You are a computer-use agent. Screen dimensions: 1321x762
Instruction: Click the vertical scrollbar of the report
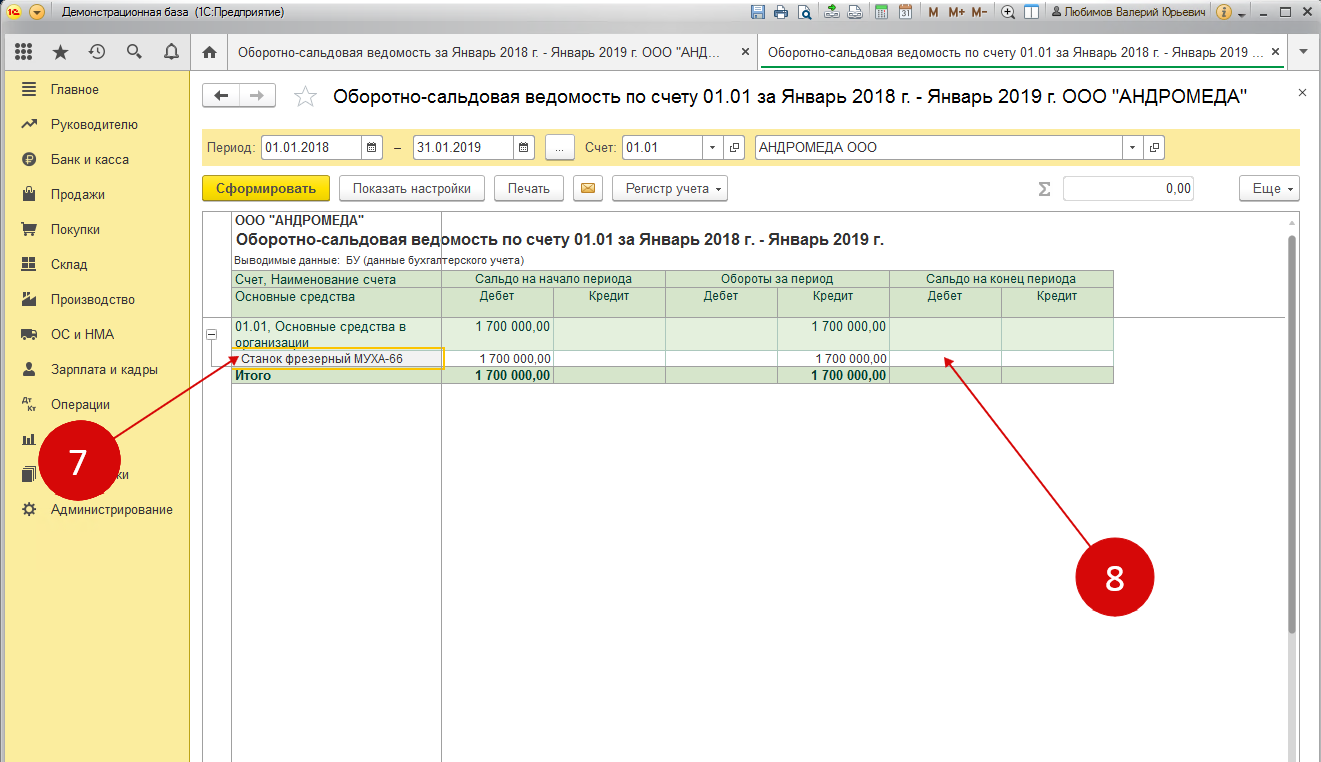tap(1292, 435)
